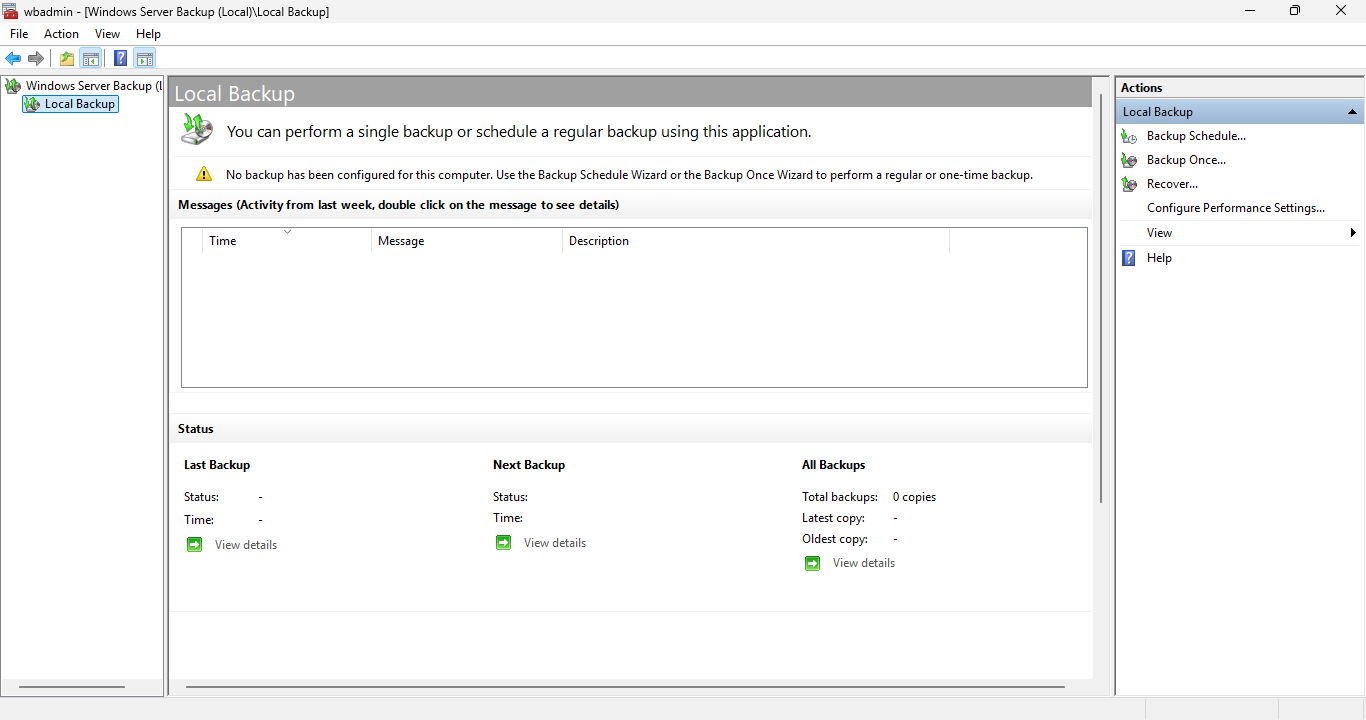Start the Backup Once wizard
The width and height of the screenshot is (1366, 720).
(x=1186, y=160)
